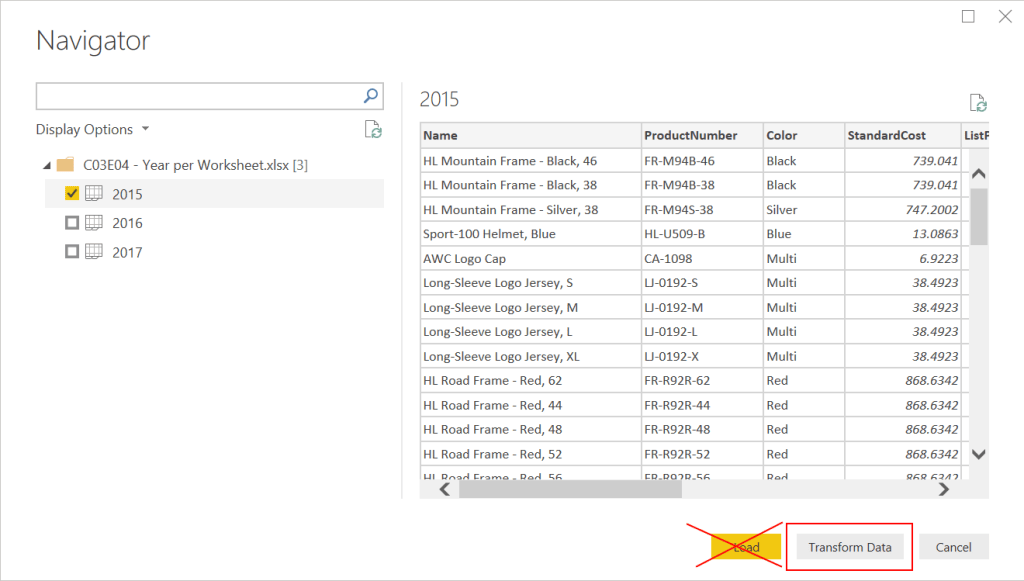Image resolution: width=1024 pixels, height=581 pixels.
Task: Click the horizontal scrollbar thumb
Action: click(570, 490)
